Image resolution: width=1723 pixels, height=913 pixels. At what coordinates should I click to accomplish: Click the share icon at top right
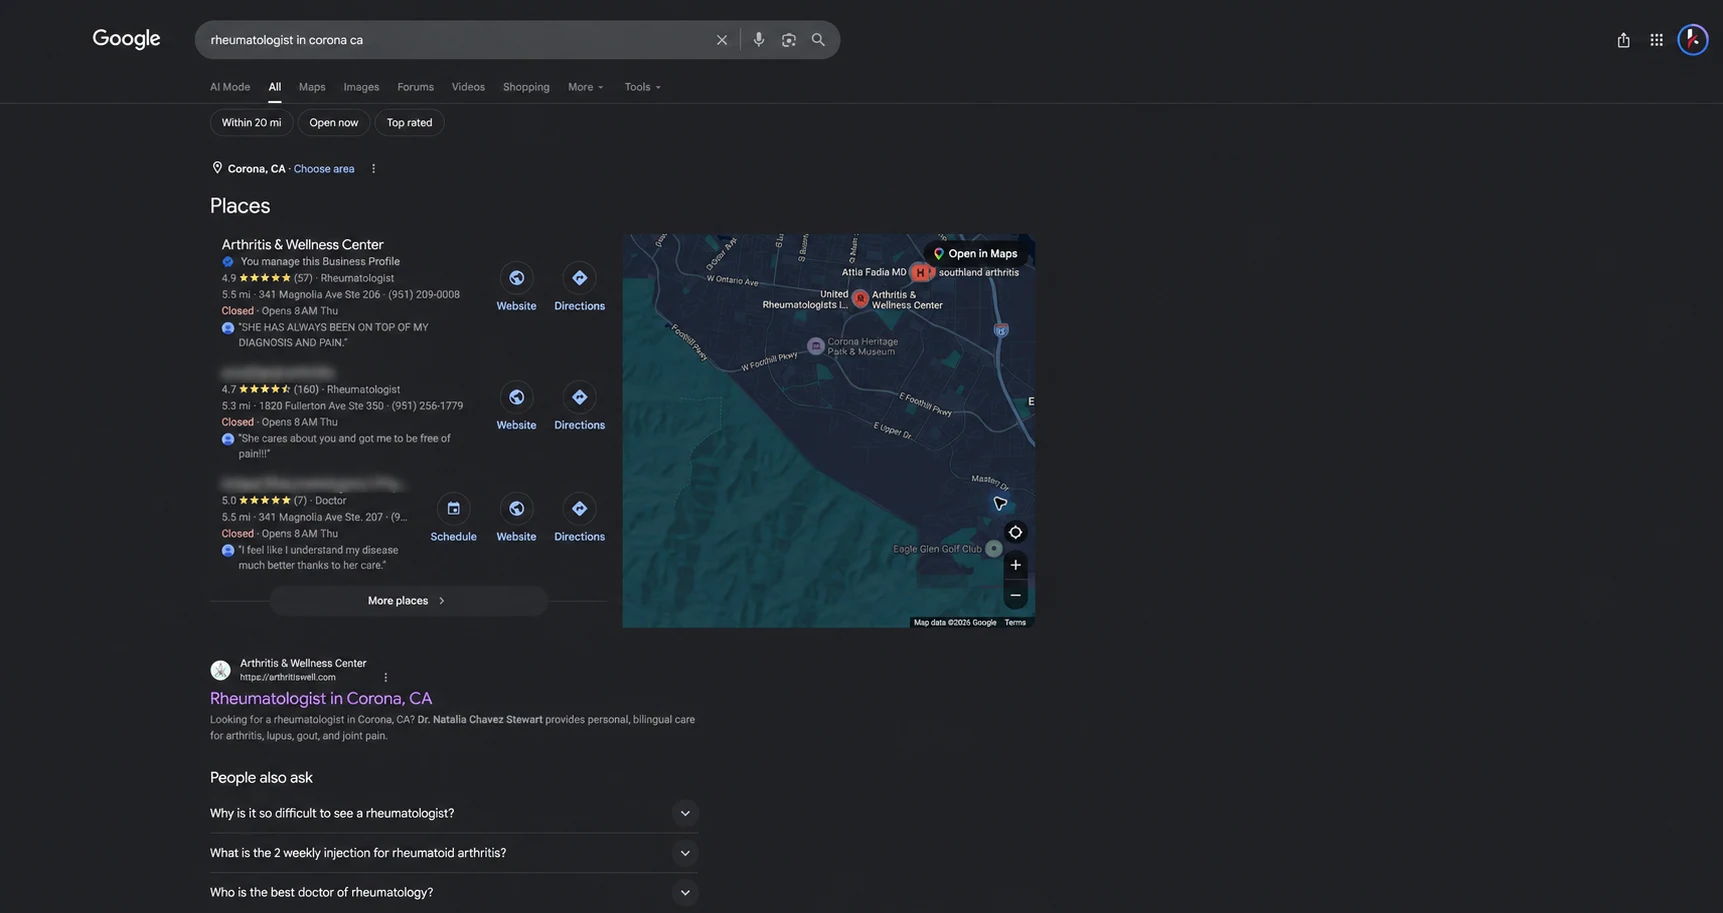(x=1623, y=40)
